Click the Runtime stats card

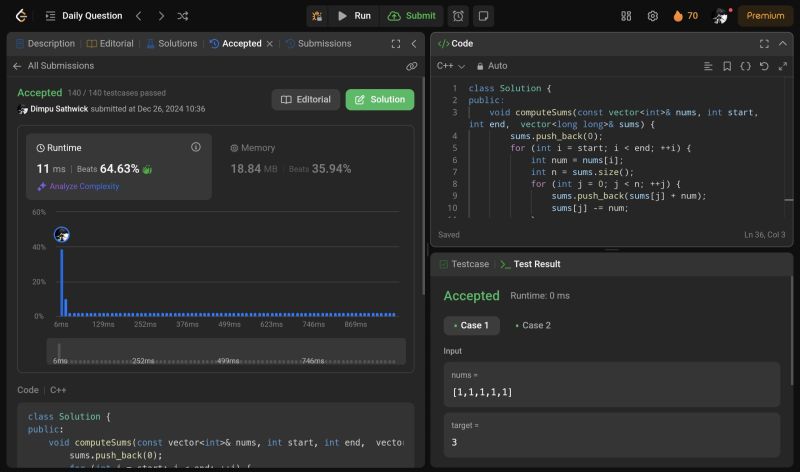click(119, 166)
